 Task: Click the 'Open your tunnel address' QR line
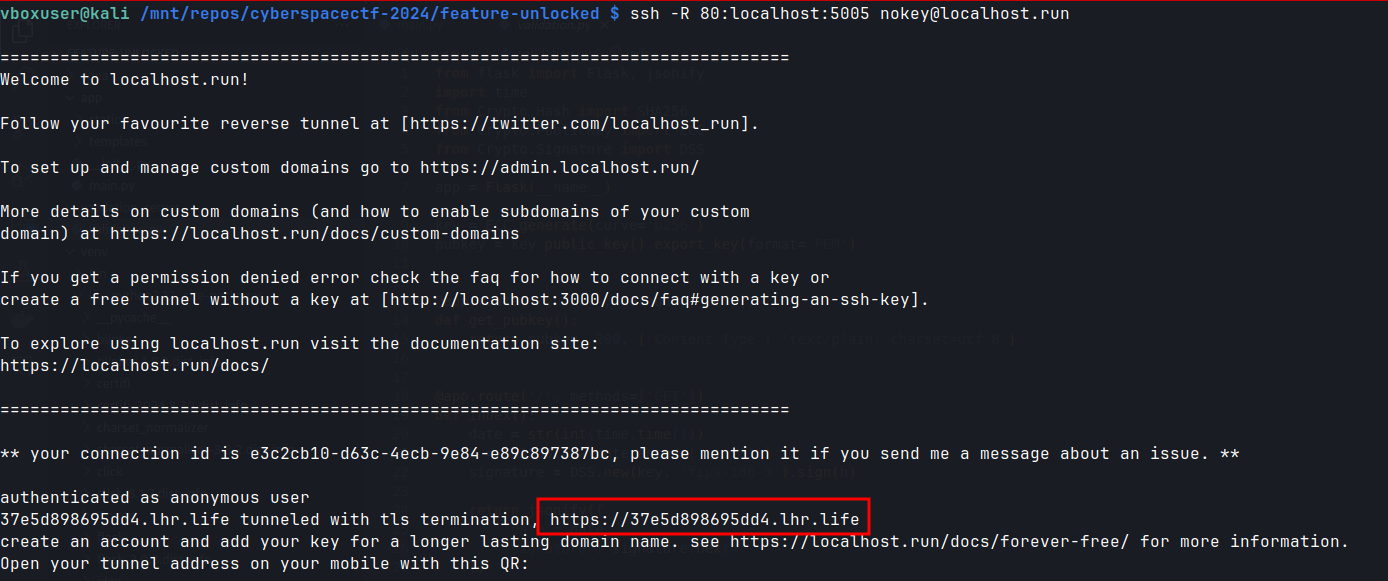264,563
